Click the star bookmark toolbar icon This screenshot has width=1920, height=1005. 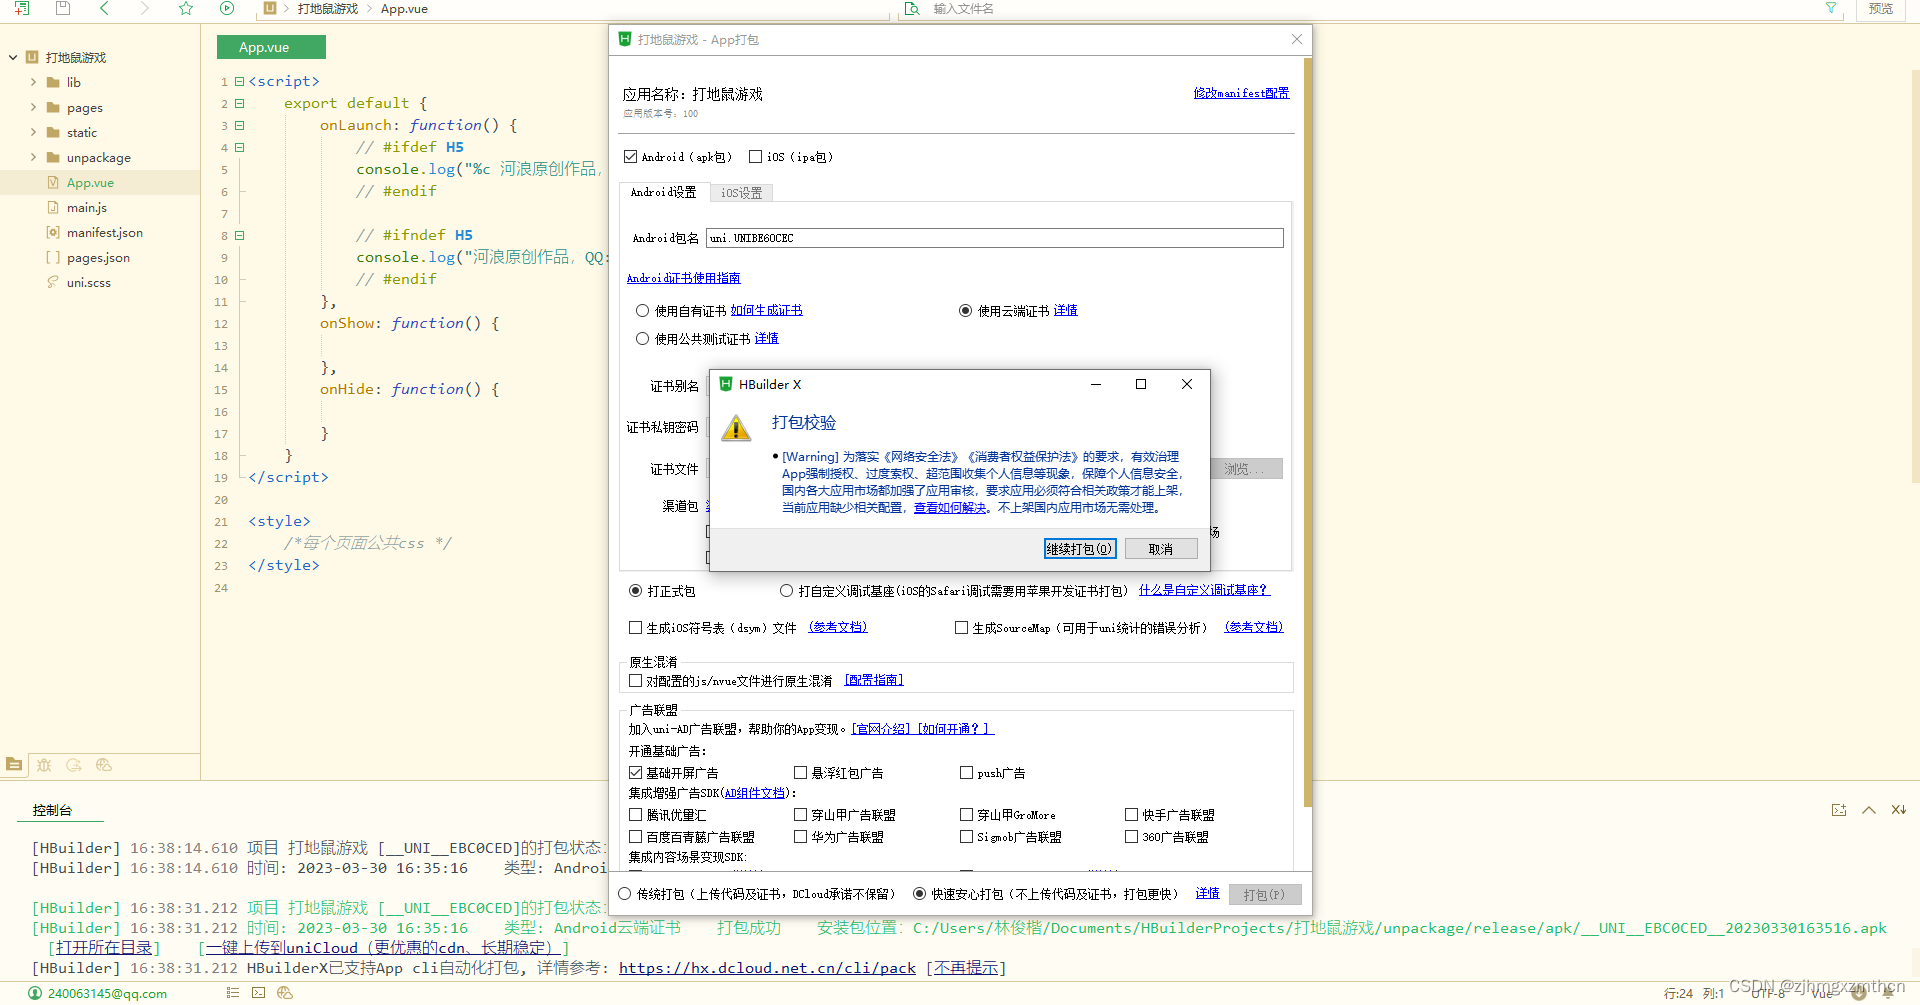186,8
